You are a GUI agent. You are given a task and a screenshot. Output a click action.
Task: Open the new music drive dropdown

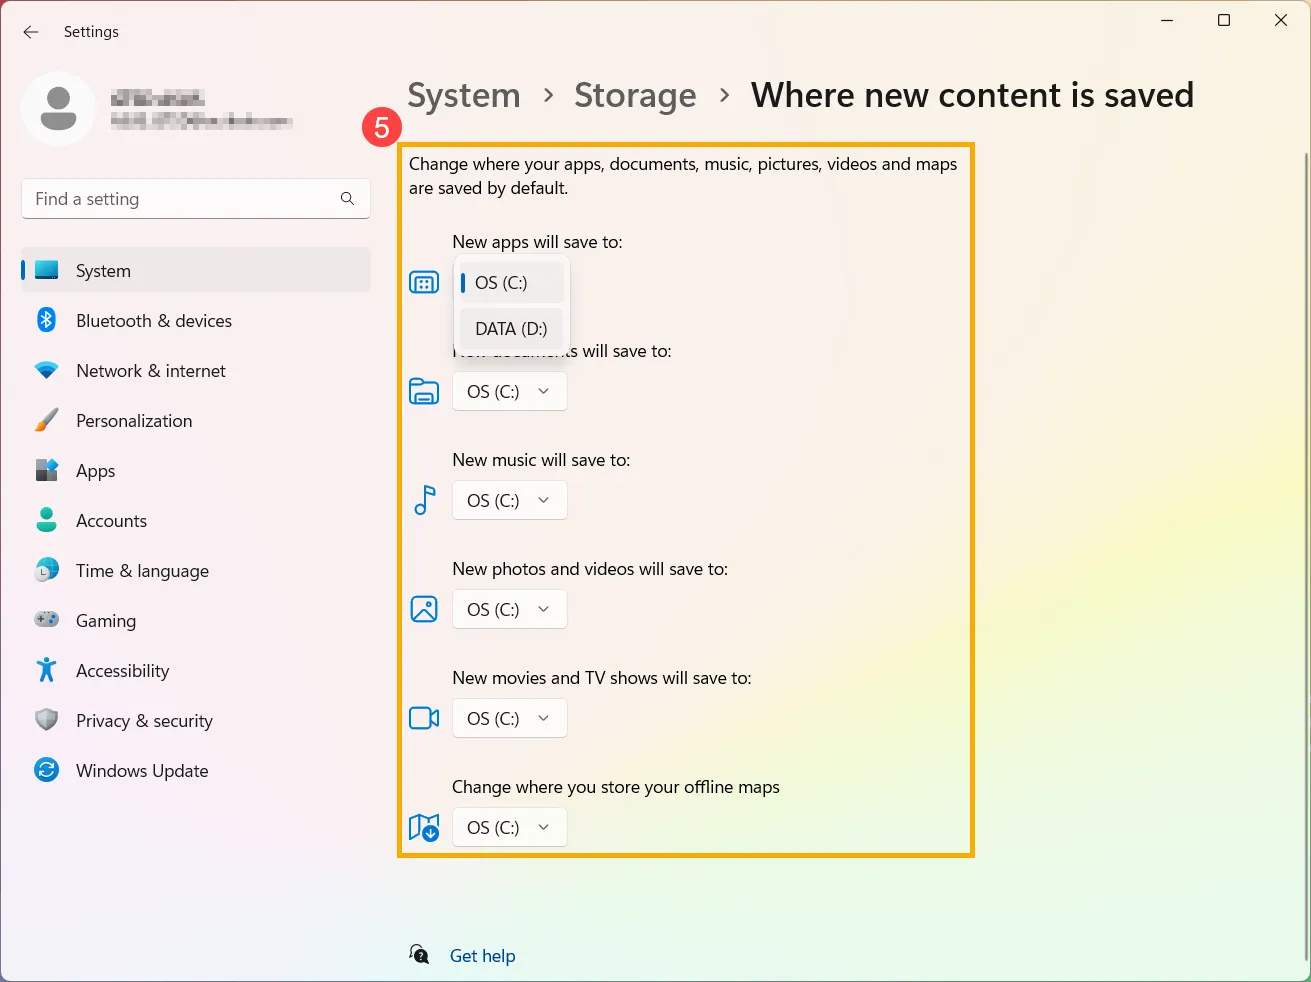pos(510,500)
